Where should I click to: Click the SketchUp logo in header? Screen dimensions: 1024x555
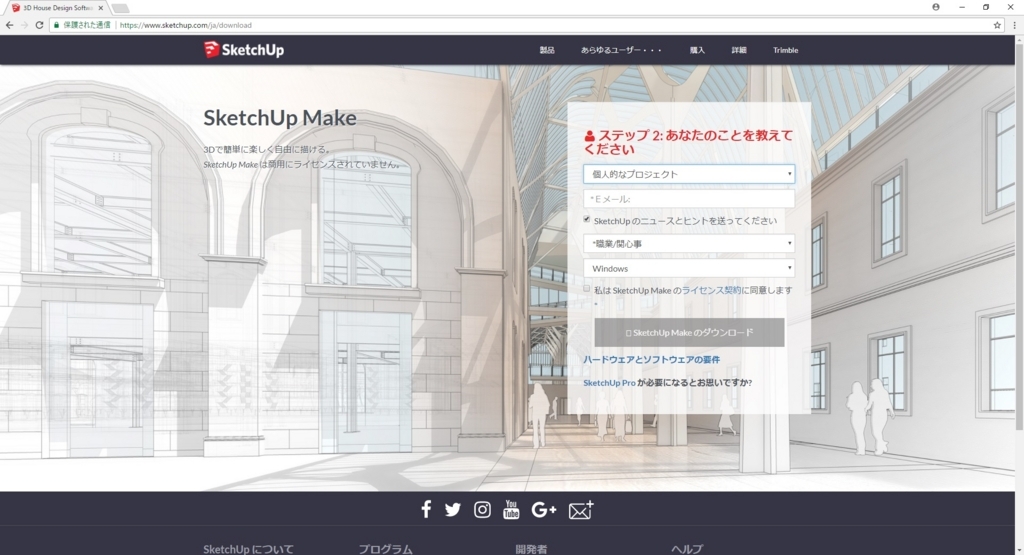[244, 50]
